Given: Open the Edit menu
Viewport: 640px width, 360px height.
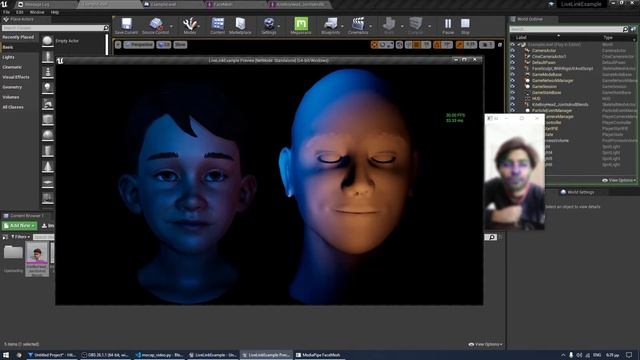Looking at the screenshot, I should (x=19, y=12).
